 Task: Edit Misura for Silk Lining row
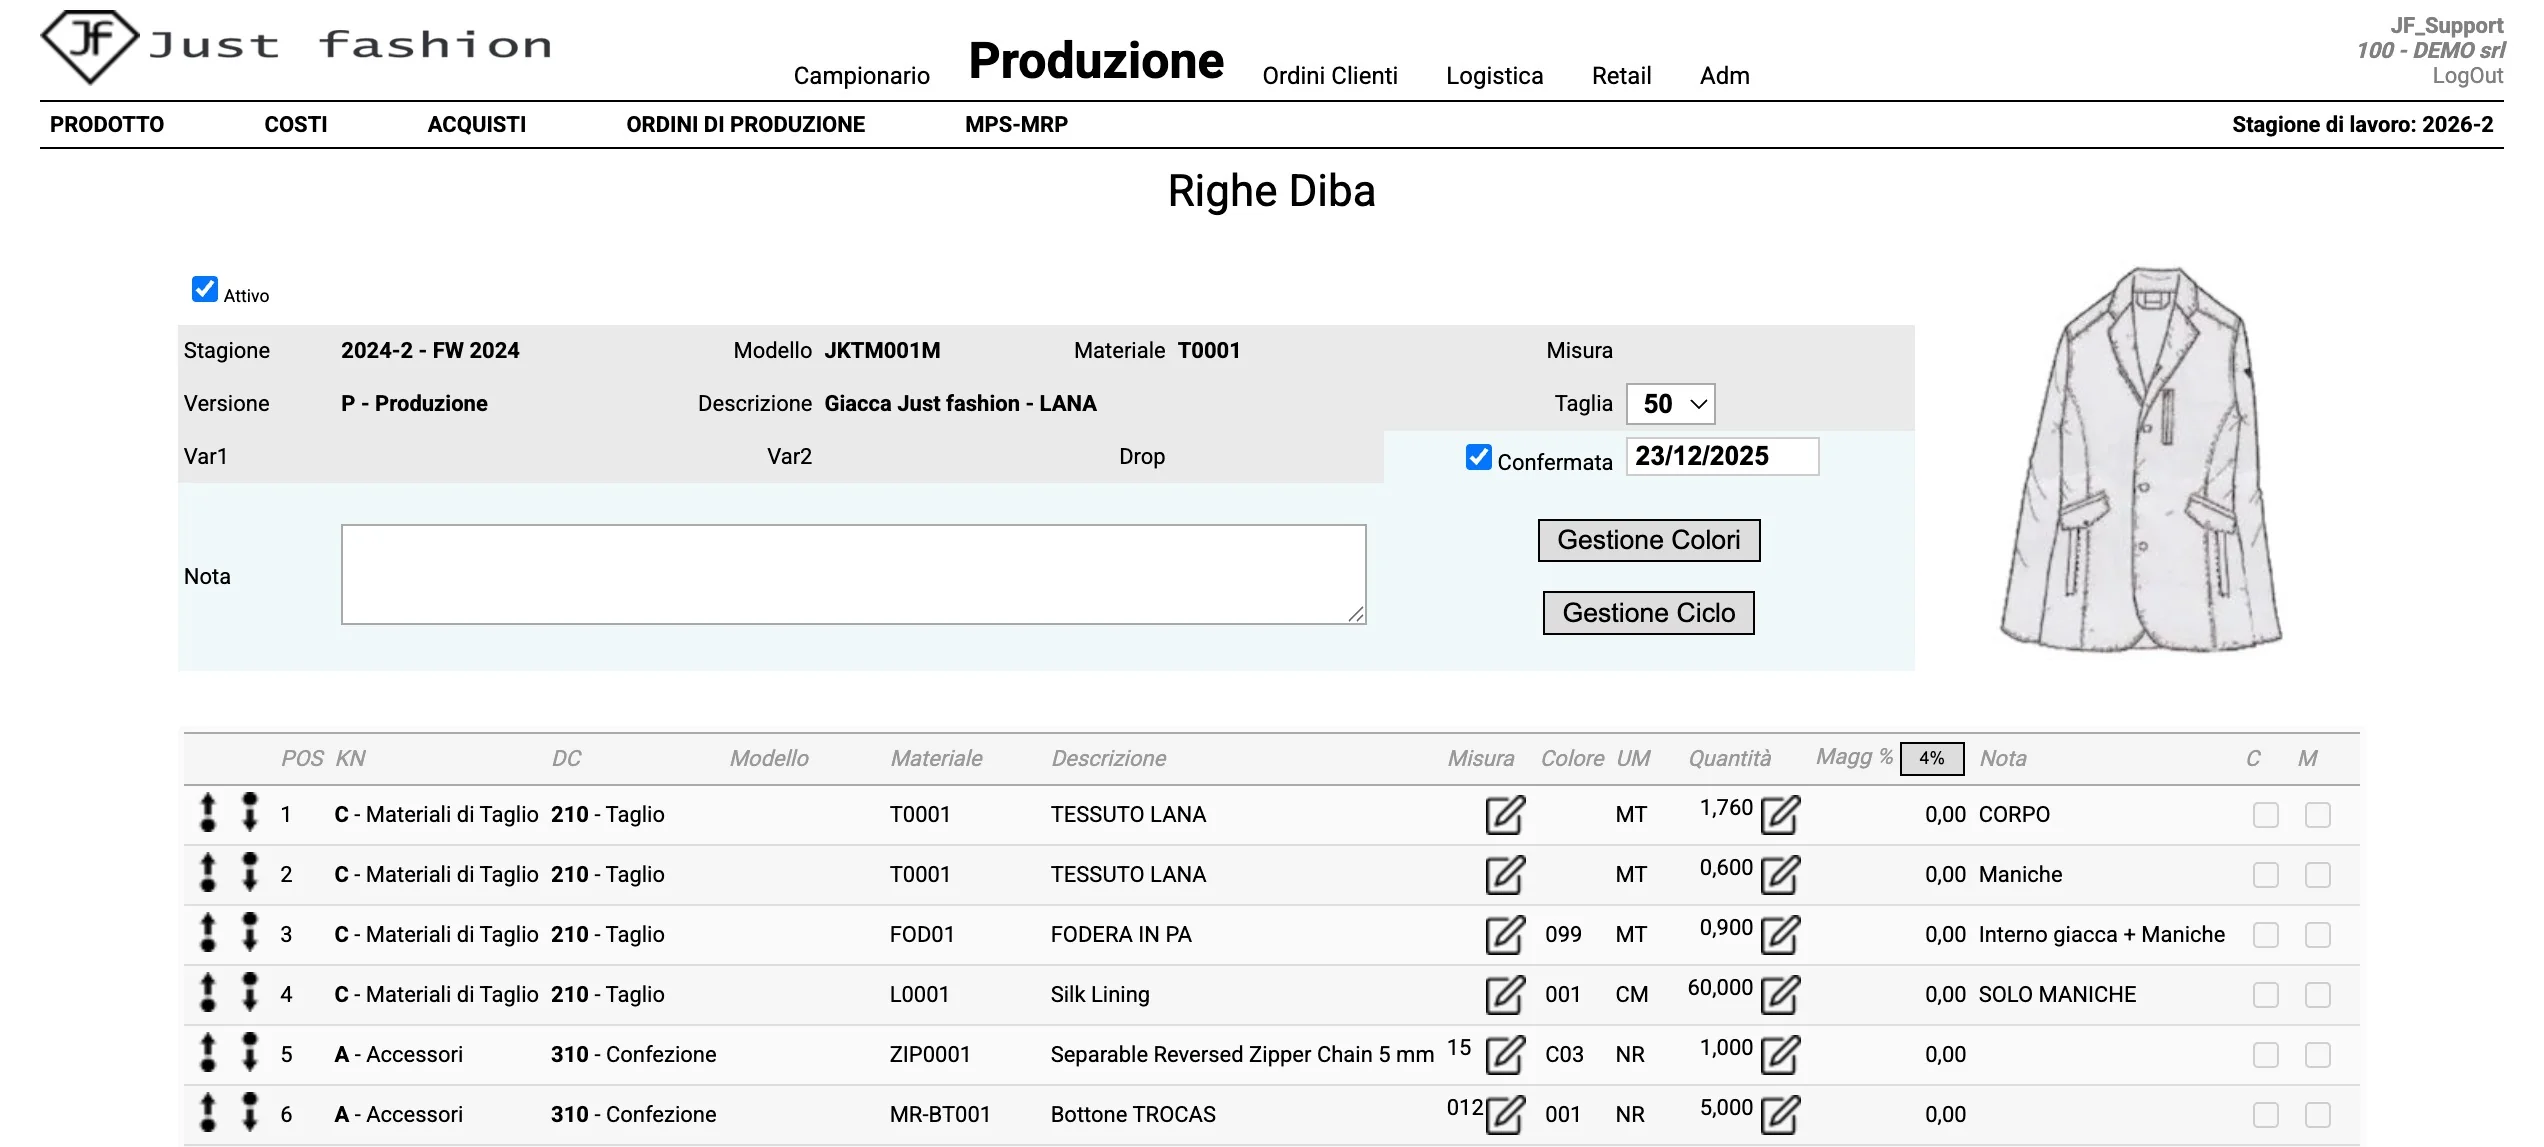(1505, 995)
